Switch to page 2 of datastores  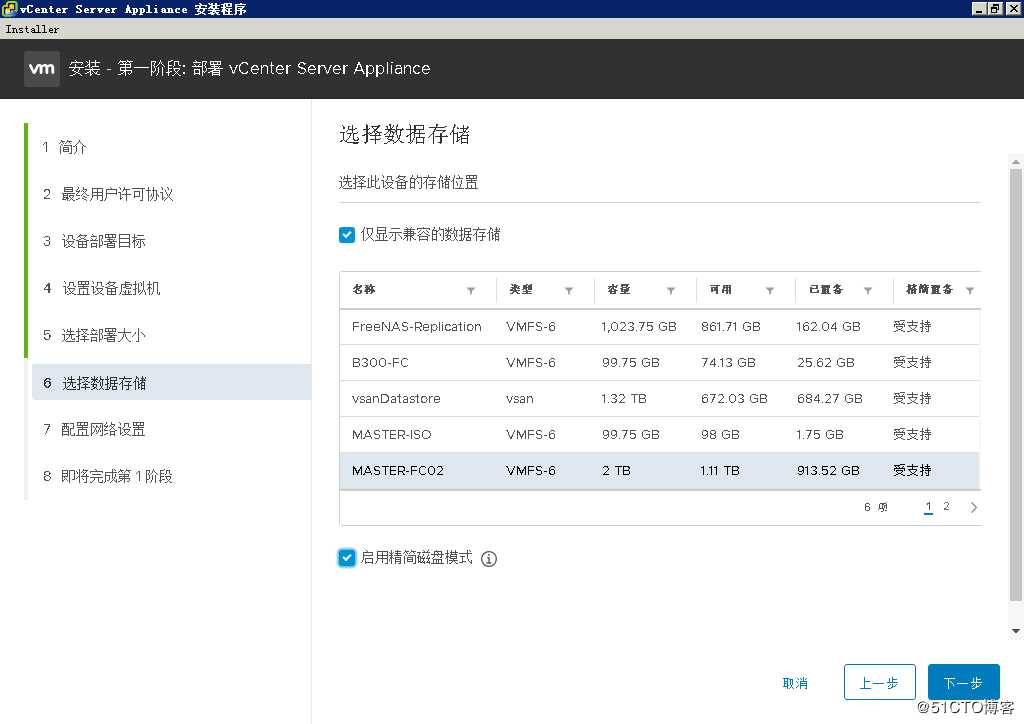point(946,506)
